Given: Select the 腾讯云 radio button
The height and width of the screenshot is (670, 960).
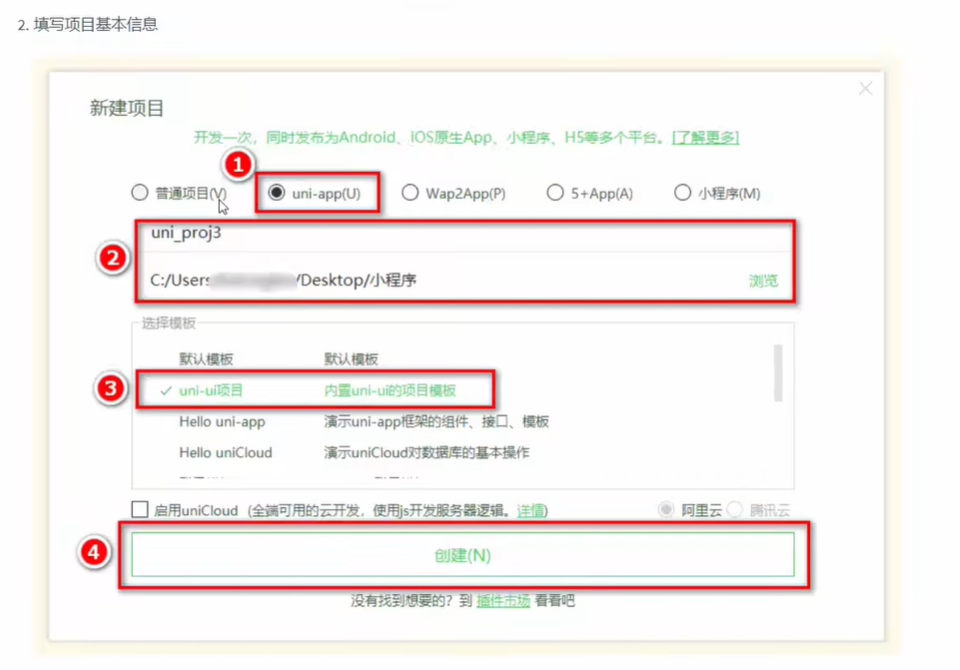Looking at the screenshot, I should [735, 510].
